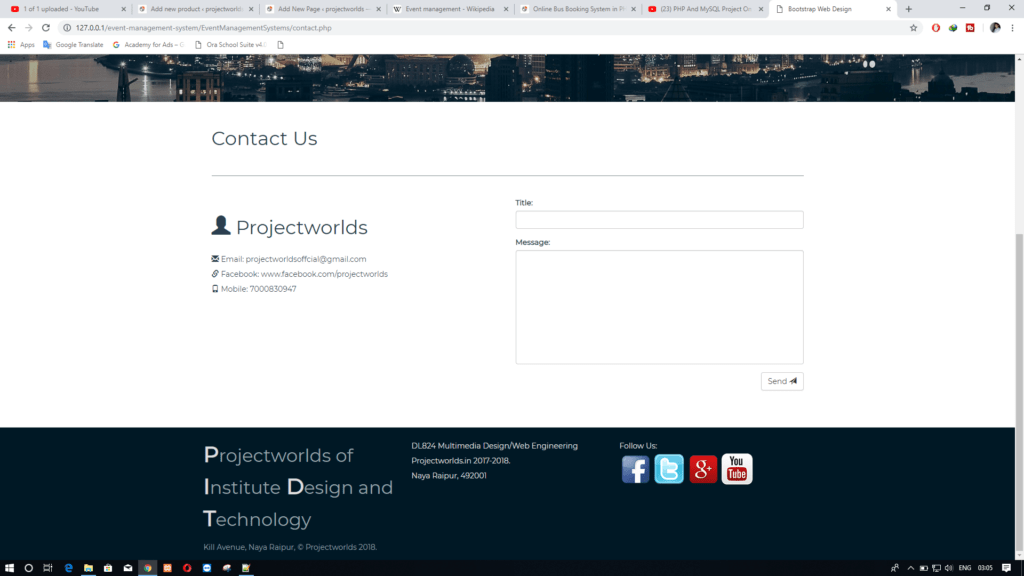Click the volume speaker icon in system tray

pos(949,567)
